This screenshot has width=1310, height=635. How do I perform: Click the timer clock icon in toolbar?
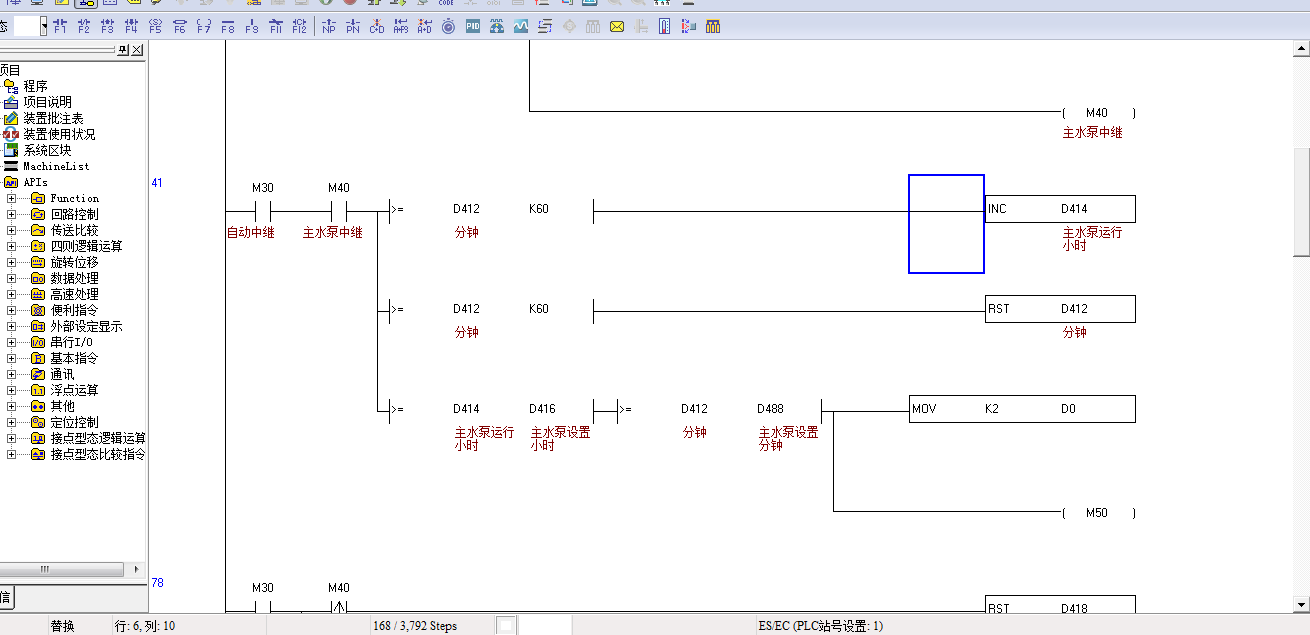pos(448,27)
